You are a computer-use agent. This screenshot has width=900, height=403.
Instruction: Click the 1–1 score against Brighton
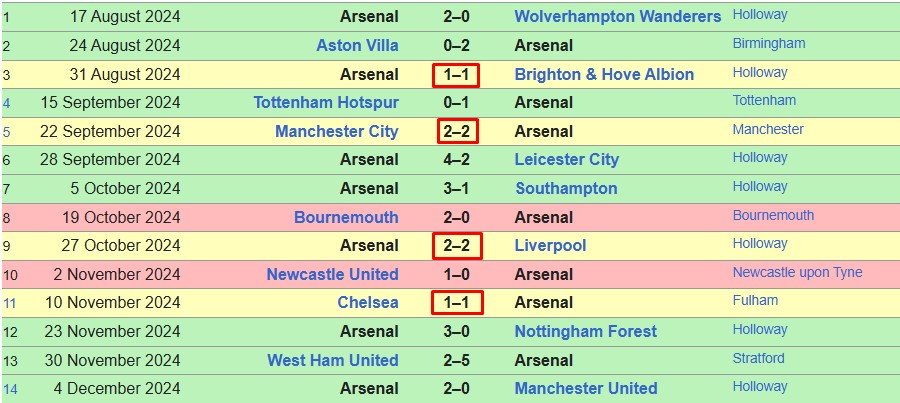tap(456, 75)
